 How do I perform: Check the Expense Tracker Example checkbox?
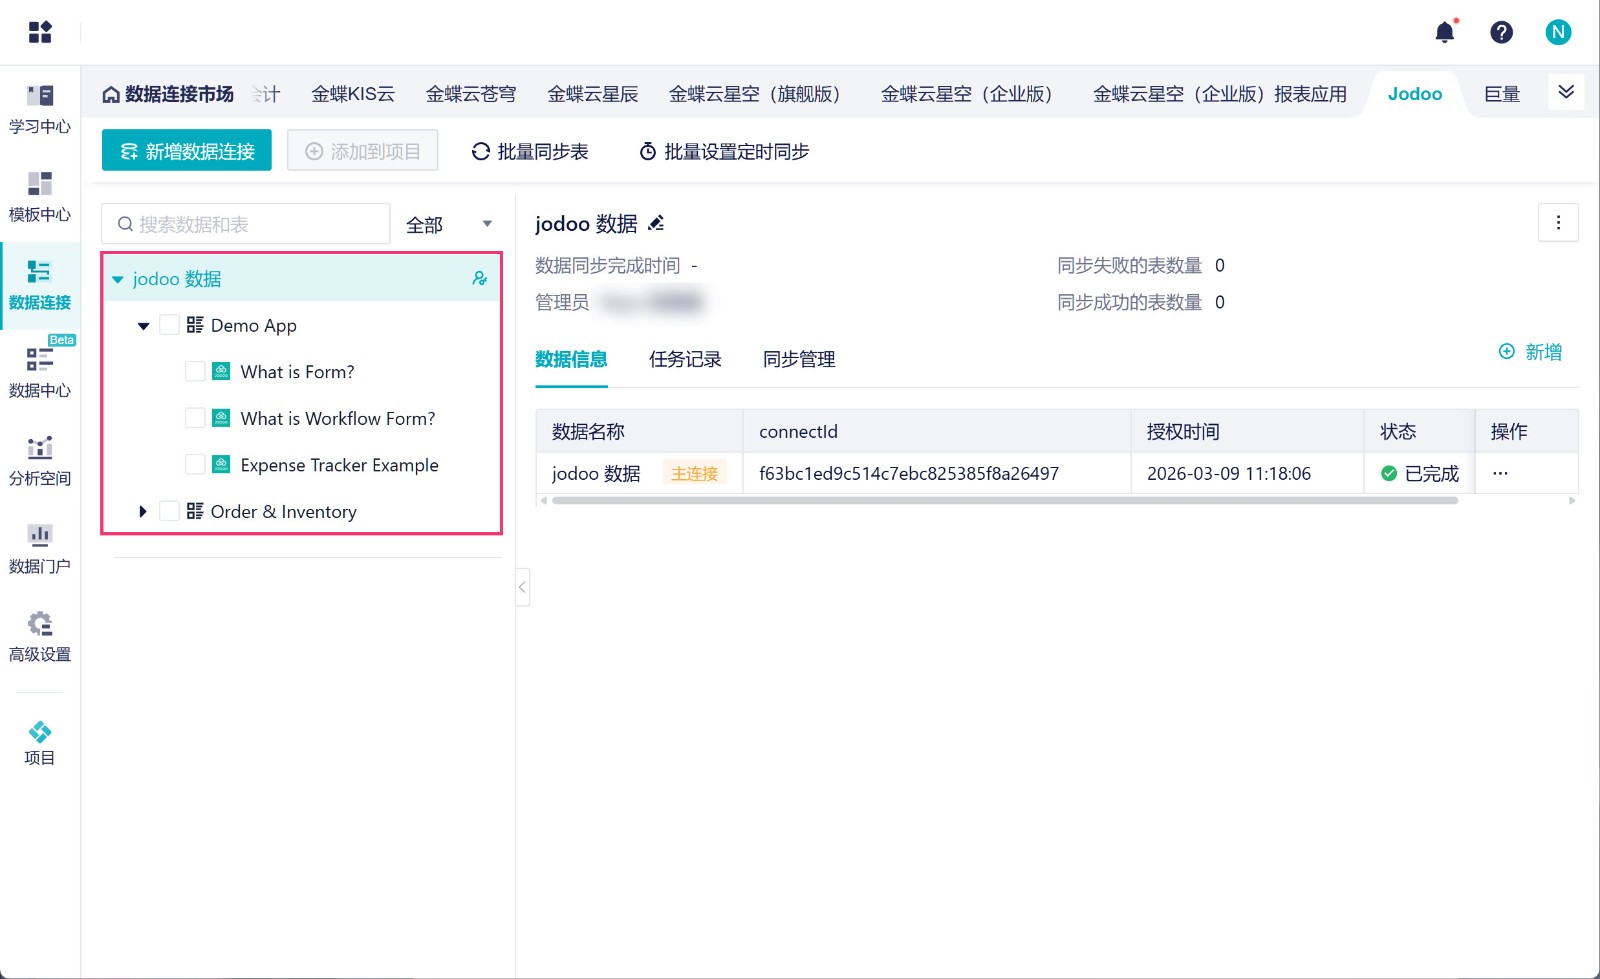point(195,464)
